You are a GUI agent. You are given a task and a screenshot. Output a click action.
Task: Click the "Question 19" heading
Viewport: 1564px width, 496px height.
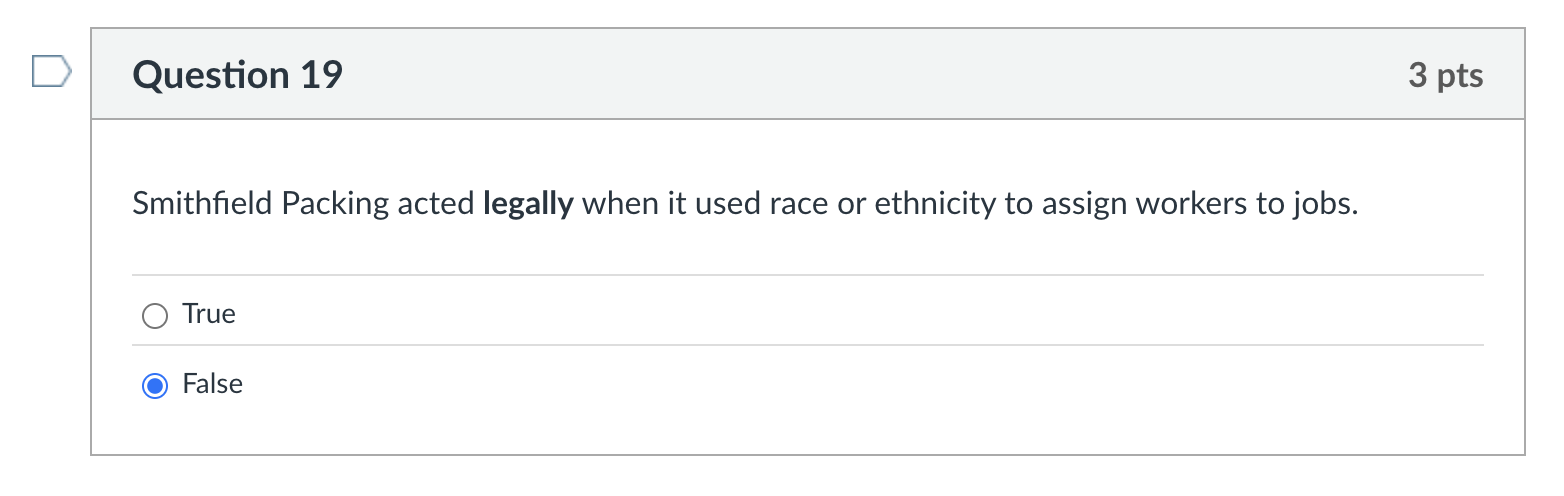[238, 75]
